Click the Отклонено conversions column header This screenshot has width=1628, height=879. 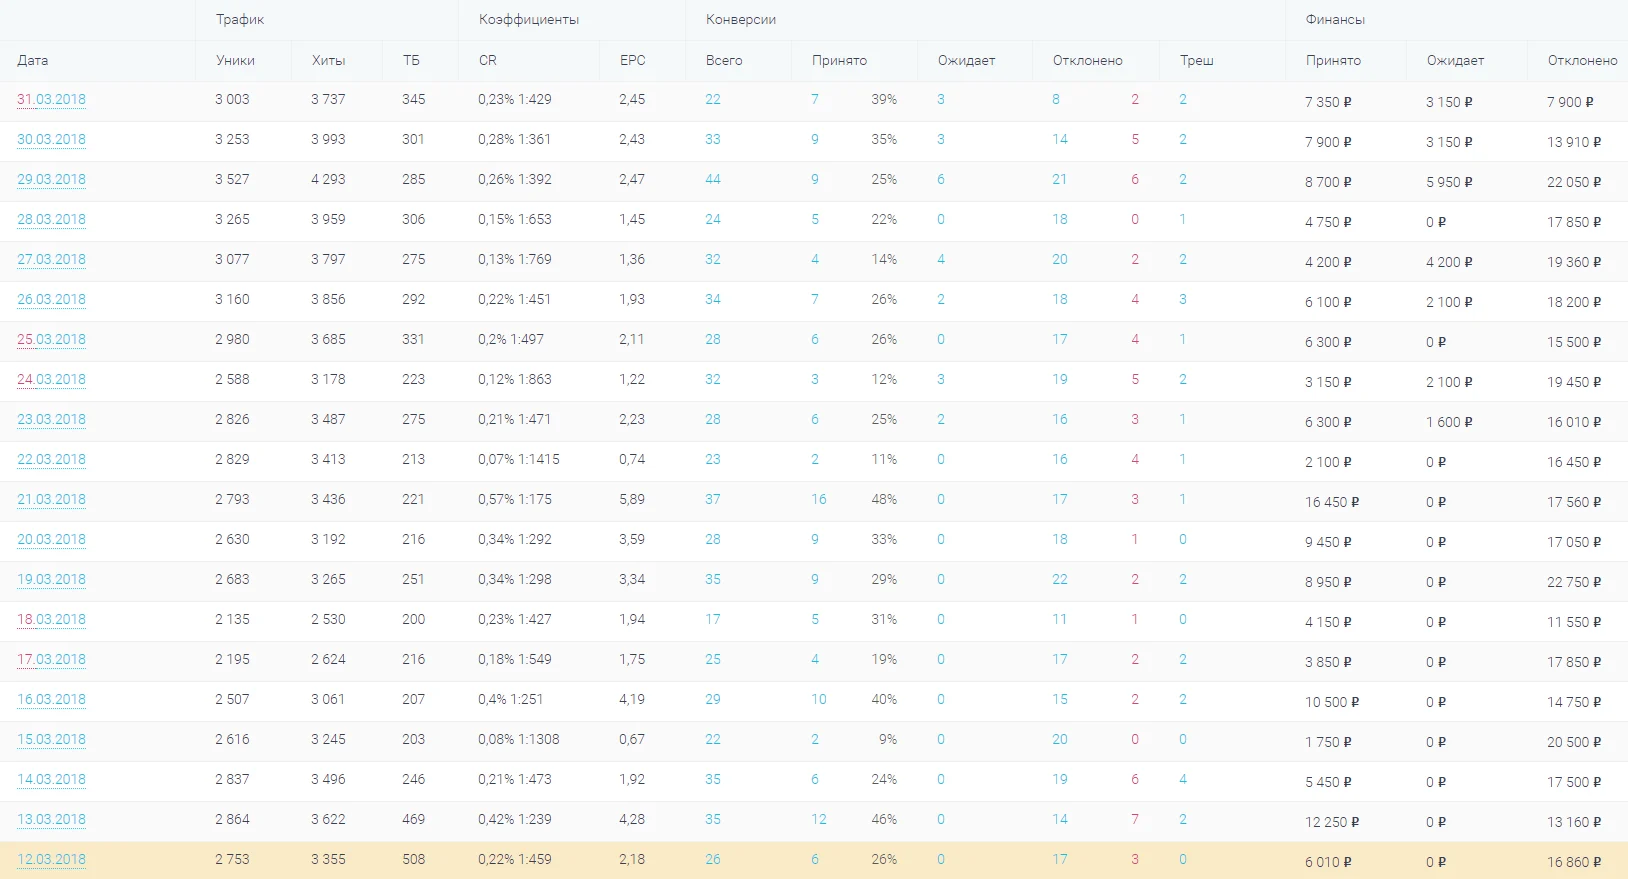pos(1088,61)
